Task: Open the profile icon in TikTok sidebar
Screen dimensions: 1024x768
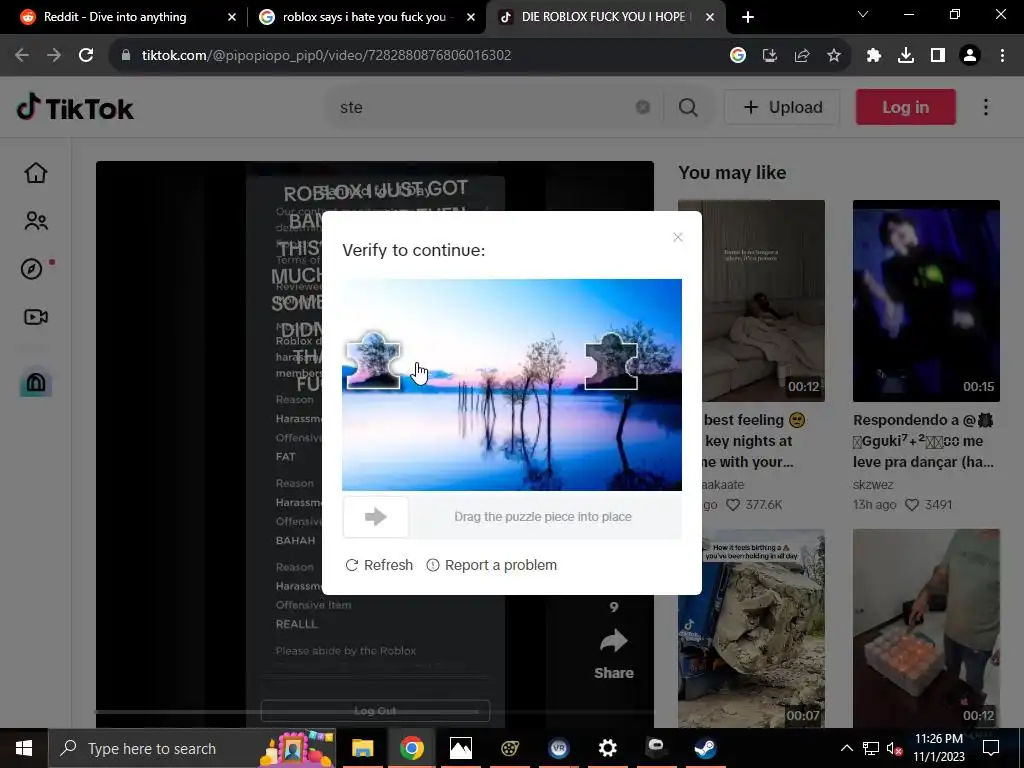Action: pos(36,383)
